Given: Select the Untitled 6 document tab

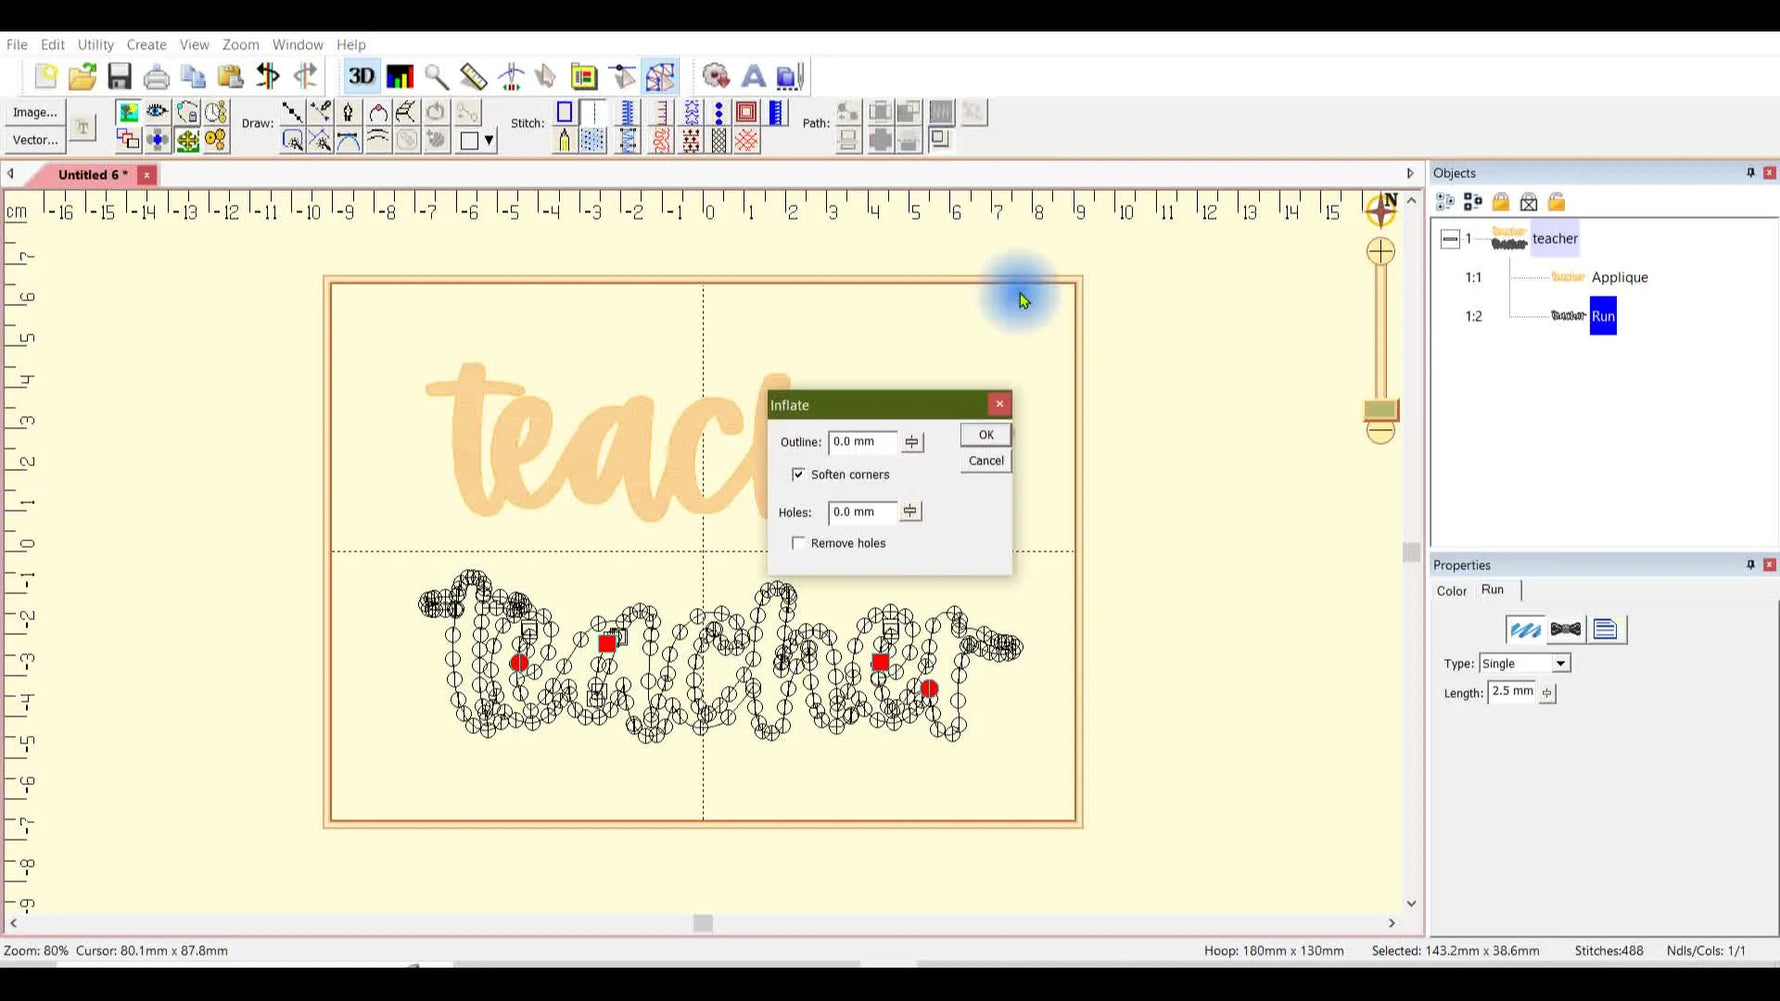Looking at the screenshot, I should (92, 174).
